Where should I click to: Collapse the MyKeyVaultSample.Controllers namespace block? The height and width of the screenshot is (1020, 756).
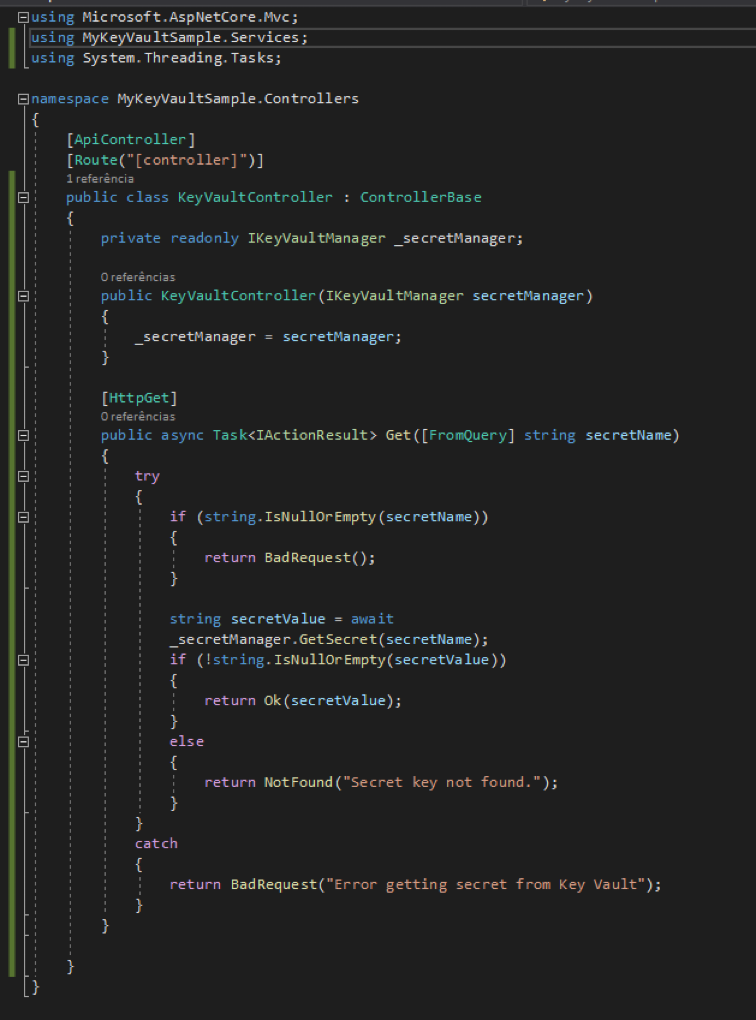click(x=23, y=99)
